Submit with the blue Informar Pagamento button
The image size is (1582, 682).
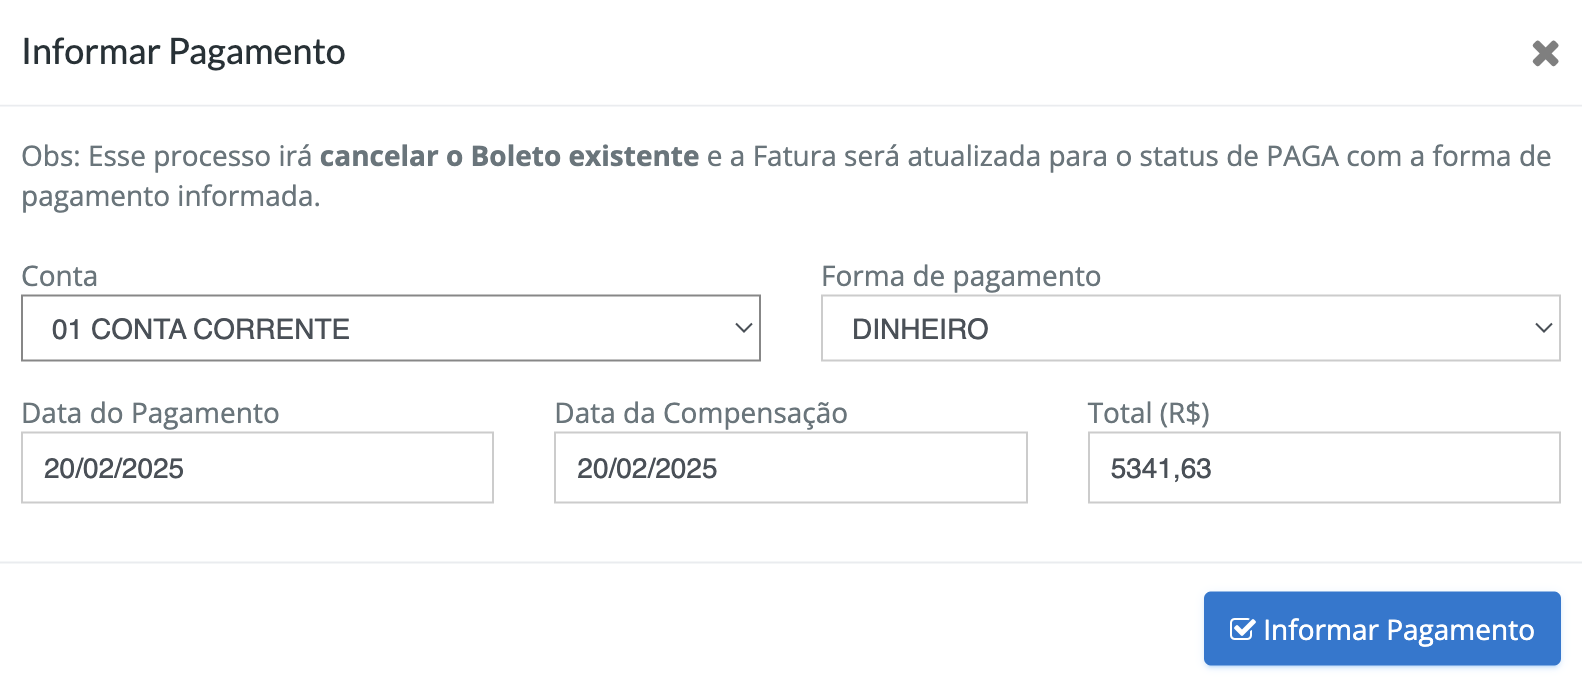point(1382,629)
